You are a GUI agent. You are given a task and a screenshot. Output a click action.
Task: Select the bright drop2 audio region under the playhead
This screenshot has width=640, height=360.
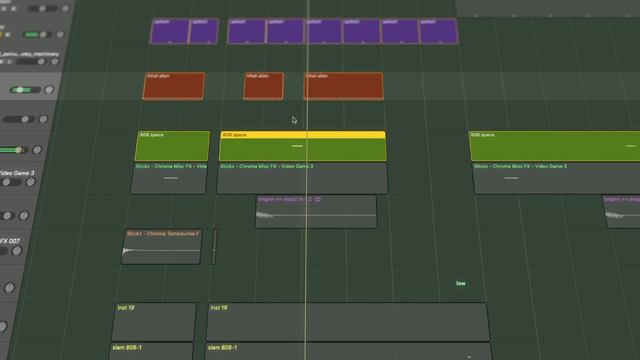pos(316,212)
